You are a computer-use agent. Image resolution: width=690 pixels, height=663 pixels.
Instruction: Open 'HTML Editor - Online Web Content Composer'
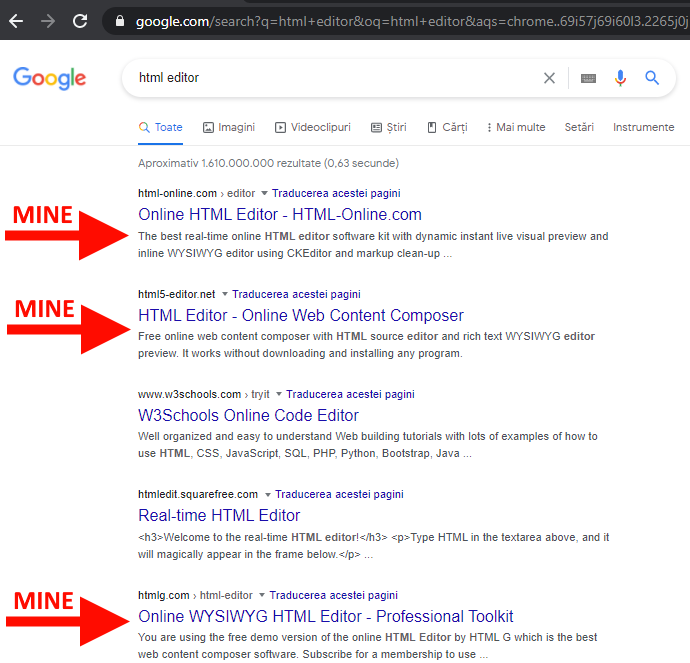click(301, 315)
